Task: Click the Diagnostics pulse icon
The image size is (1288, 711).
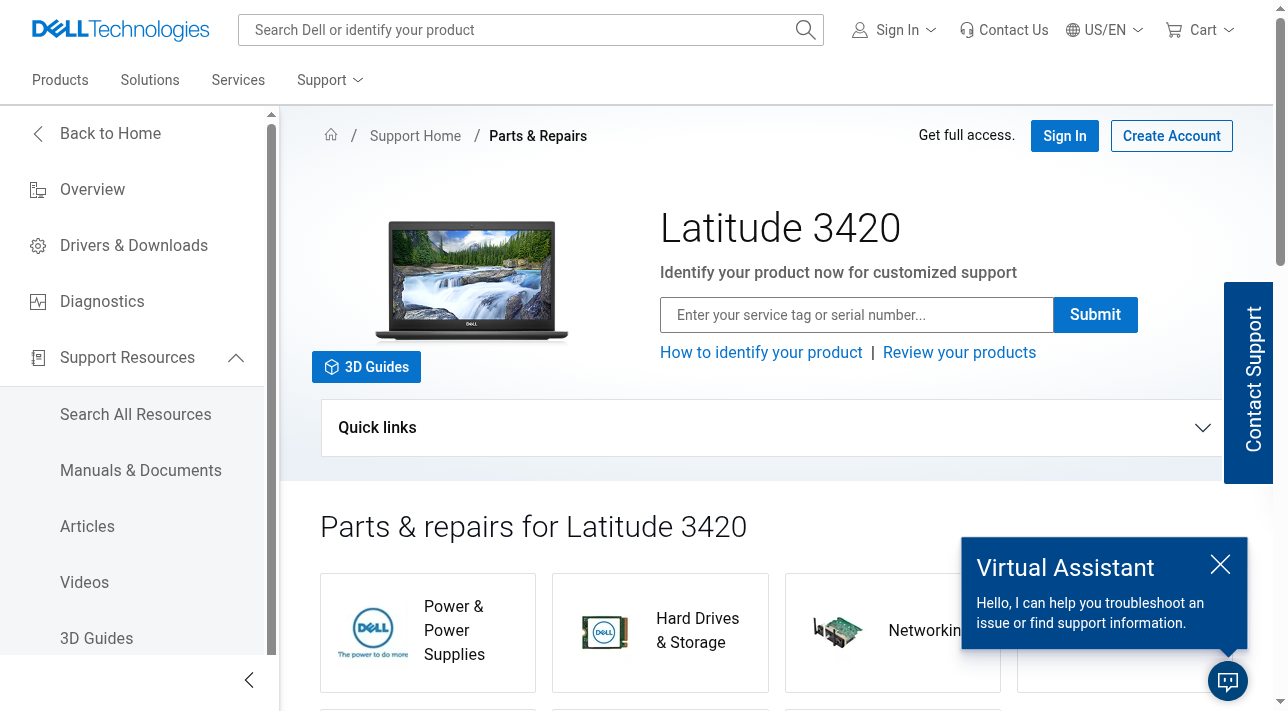Action: [x=38, y=302]
